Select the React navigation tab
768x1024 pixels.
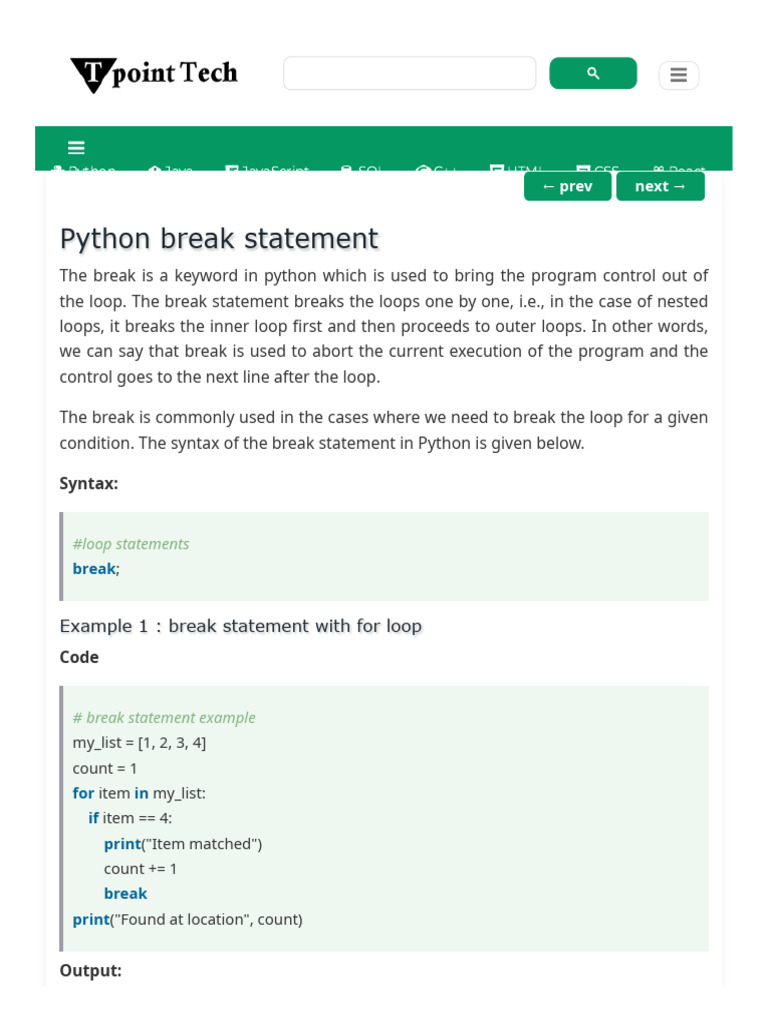pyautogui.click(x=678, y=169)
